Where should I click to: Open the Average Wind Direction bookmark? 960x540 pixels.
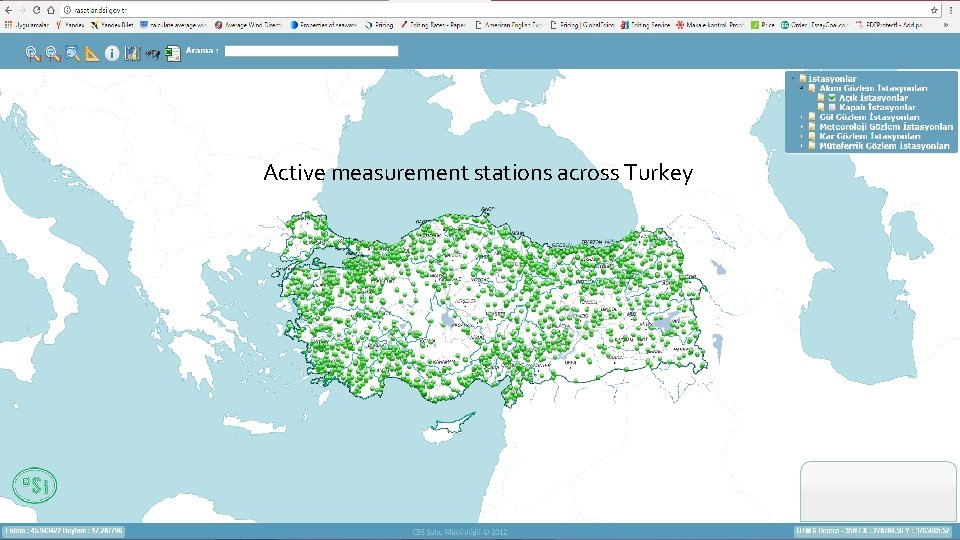click(x=248, y=25)
